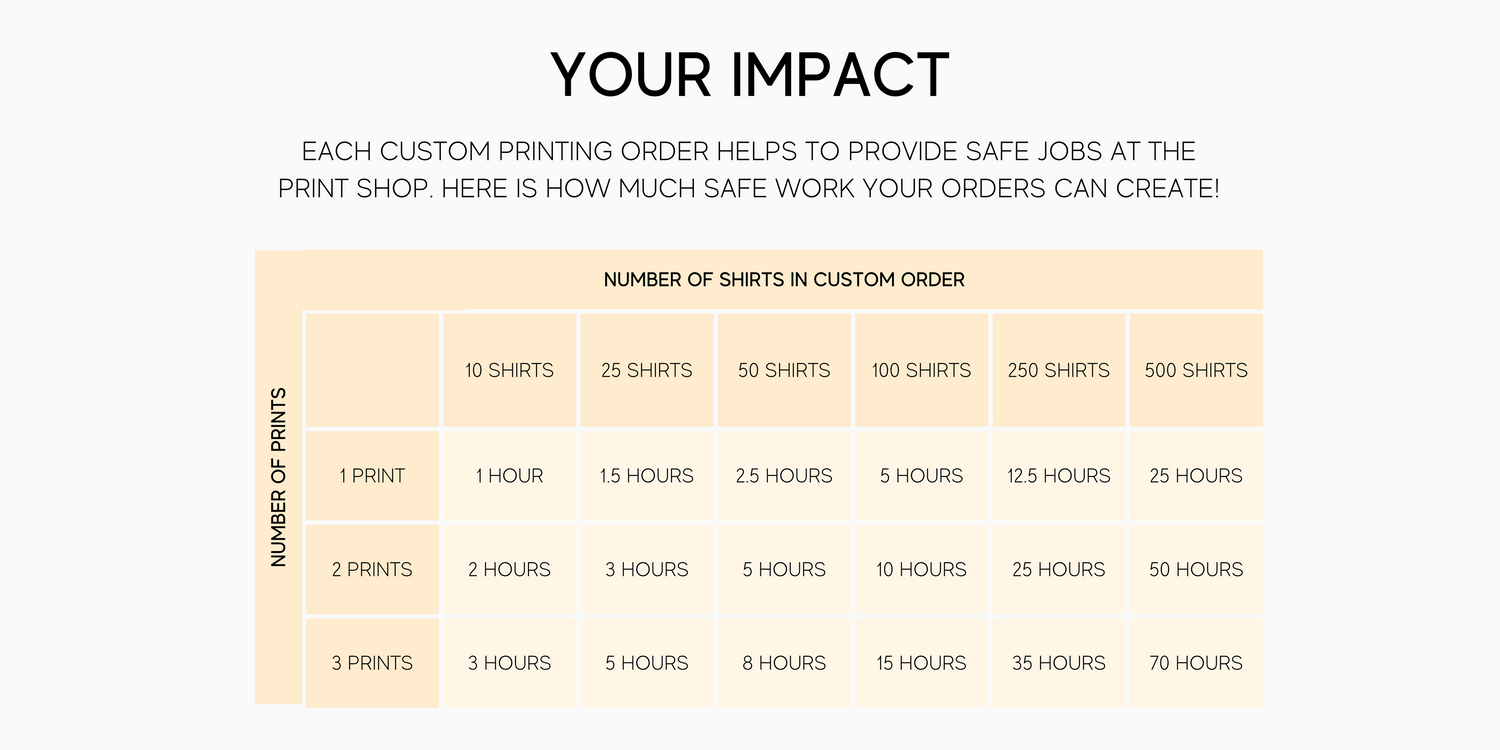1500x750 pixels.
Task: Click the 50 SHIRTS column header
Action: [x=784, y=370]
